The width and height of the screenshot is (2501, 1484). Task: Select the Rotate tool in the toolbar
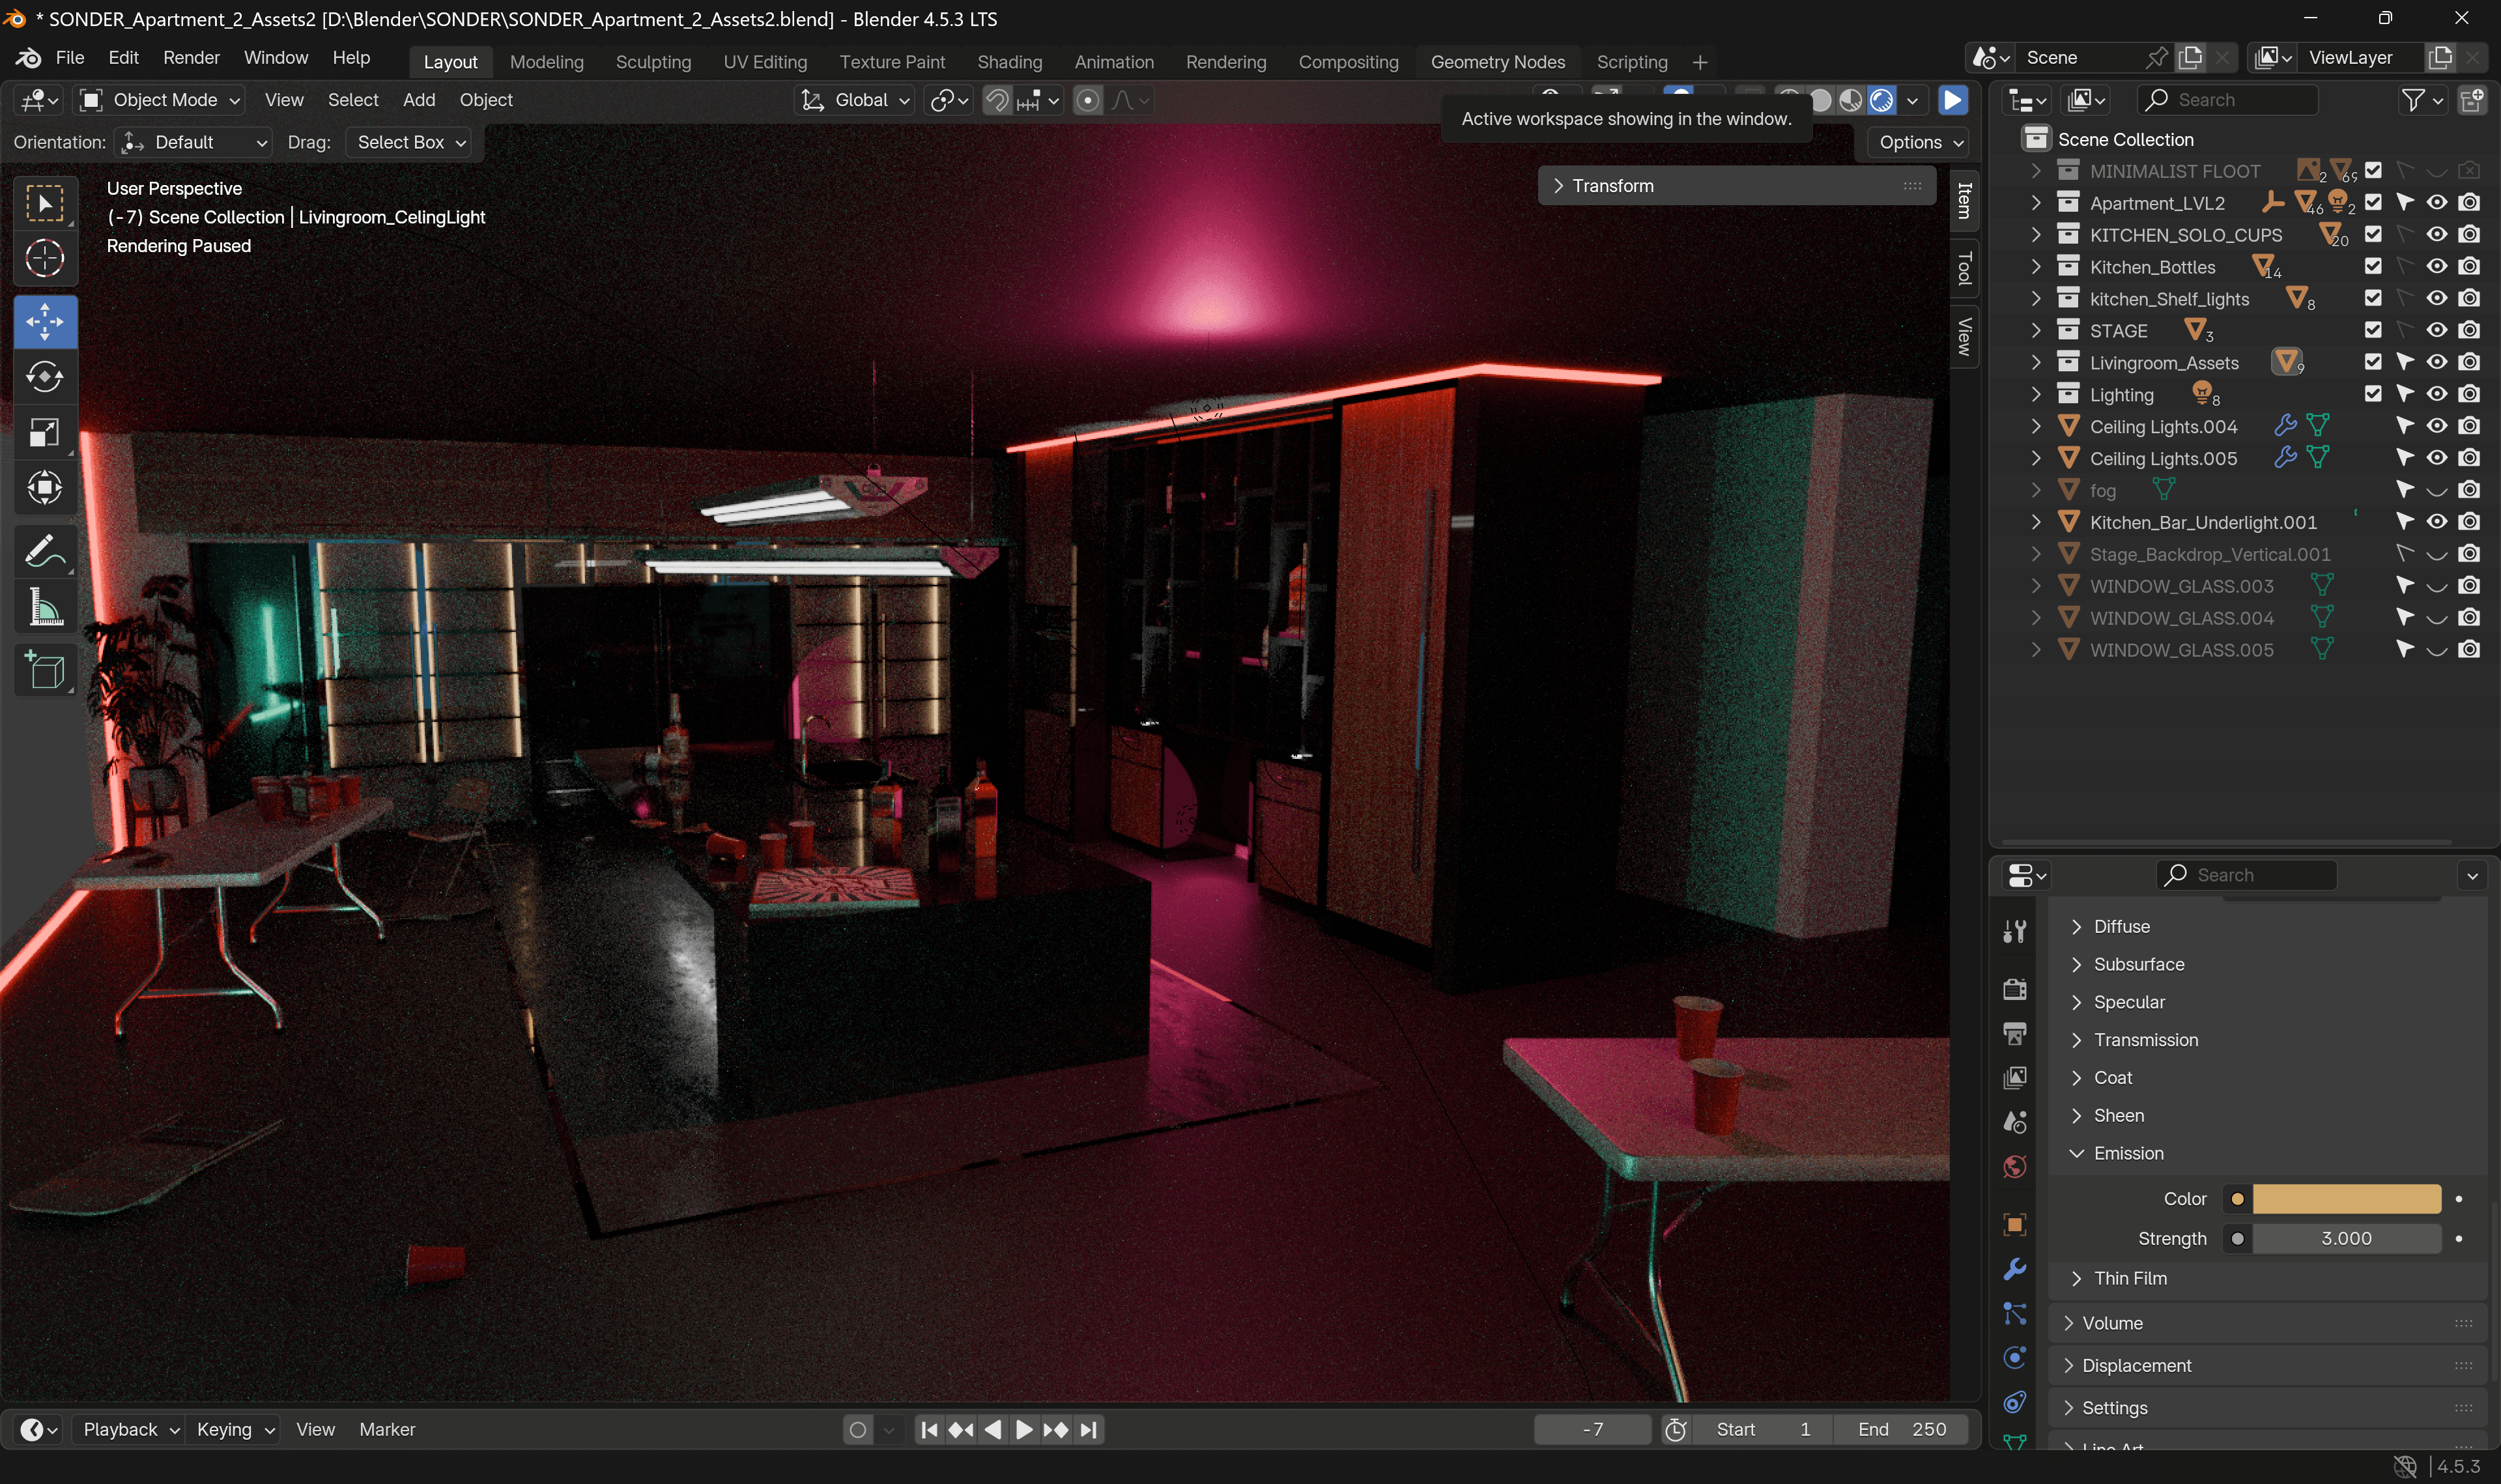click(x=45, y=377)
